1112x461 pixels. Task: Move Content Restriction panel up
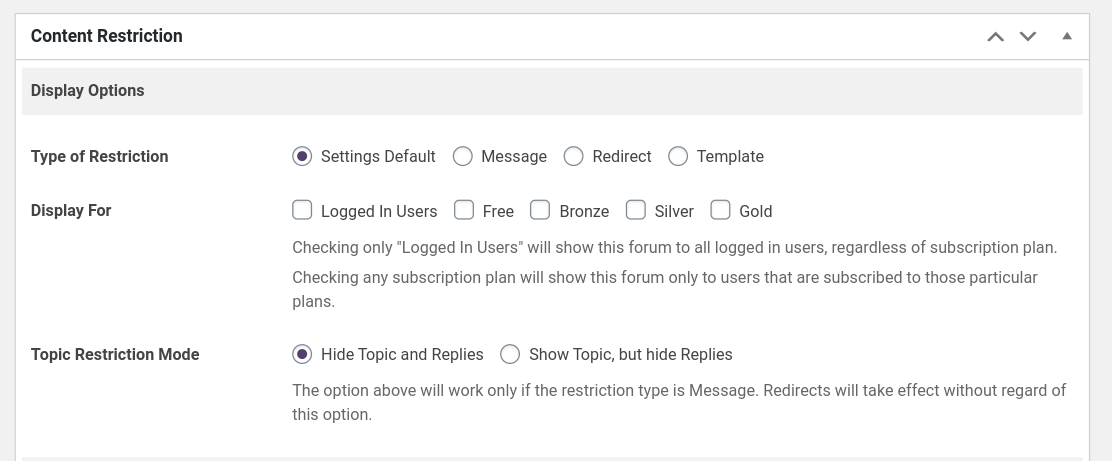pos(996,36)
